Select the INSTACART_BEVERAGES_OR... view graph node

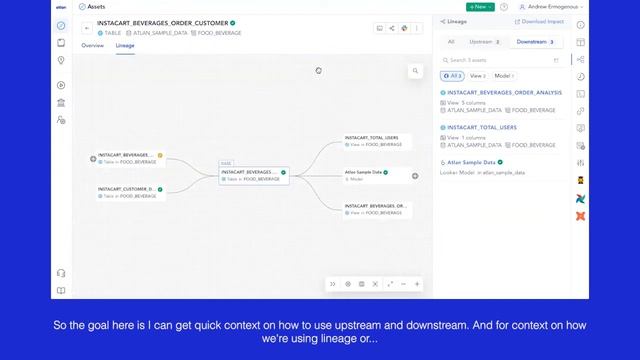pyautogui.click(x=377, y=209)
